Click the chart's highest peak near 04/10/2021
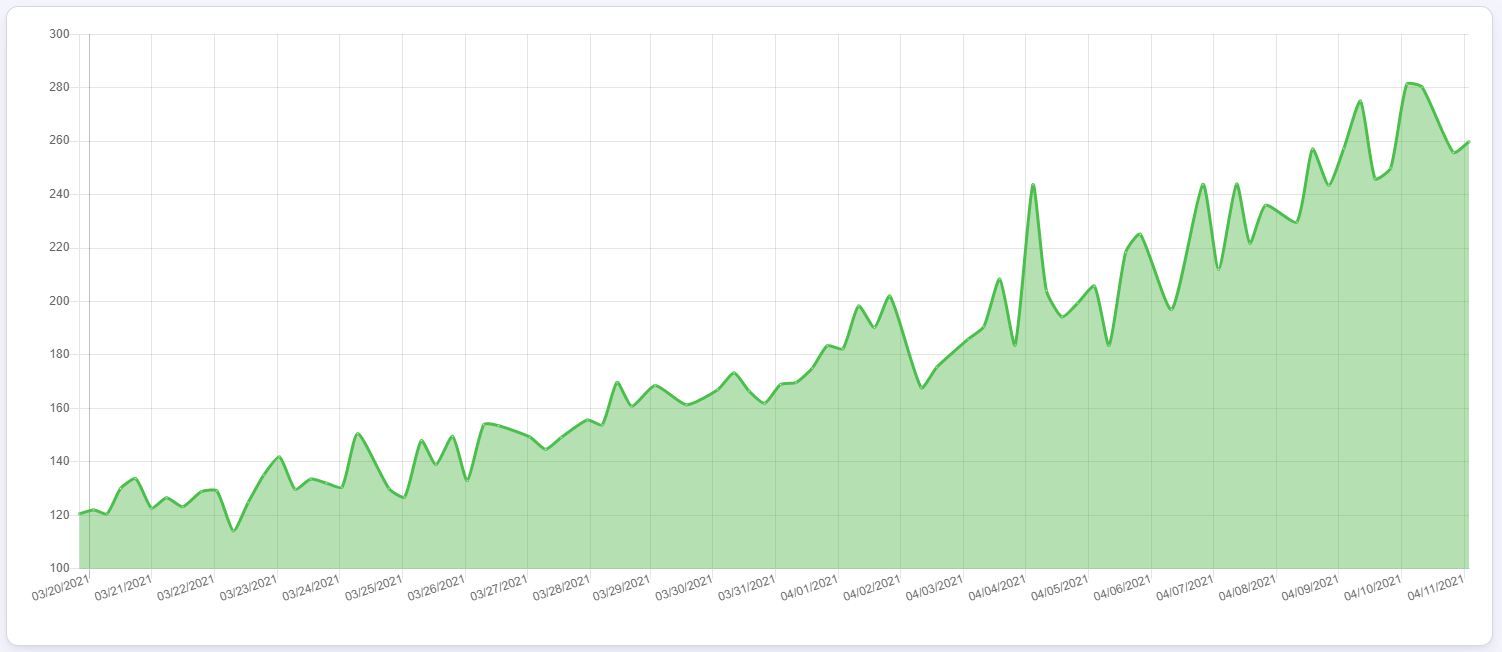The height and width of the screenshot is (652, 1502). click(x=1408, y=83)
